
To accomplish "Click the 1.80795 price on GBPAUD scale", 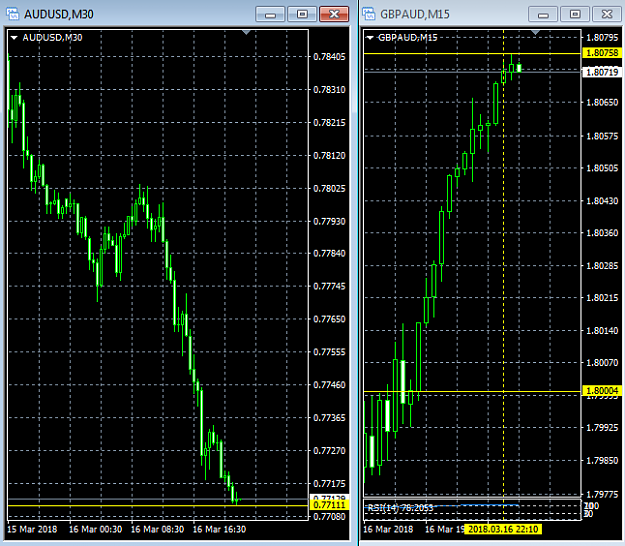I will 602,38.
